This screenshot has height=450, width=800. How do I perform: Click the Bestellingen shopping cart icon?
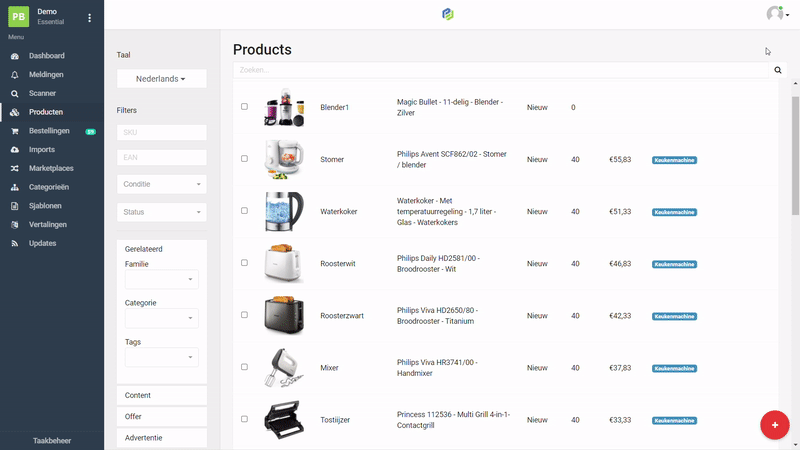(x=14, y=131)
